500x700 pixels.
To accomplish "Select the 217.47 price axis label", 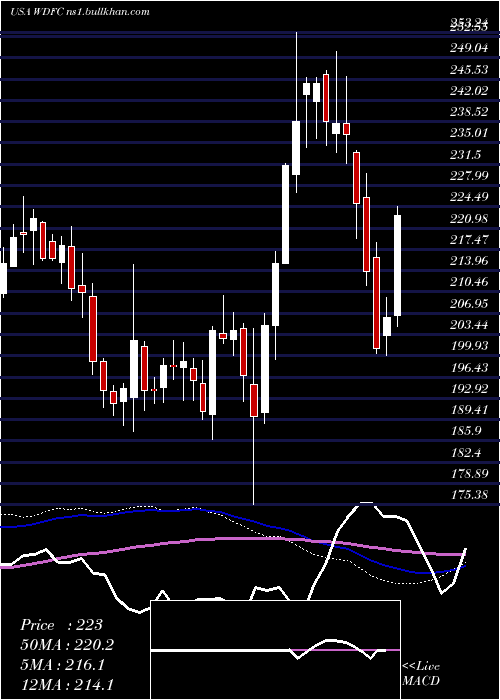I will coord(469,240).
